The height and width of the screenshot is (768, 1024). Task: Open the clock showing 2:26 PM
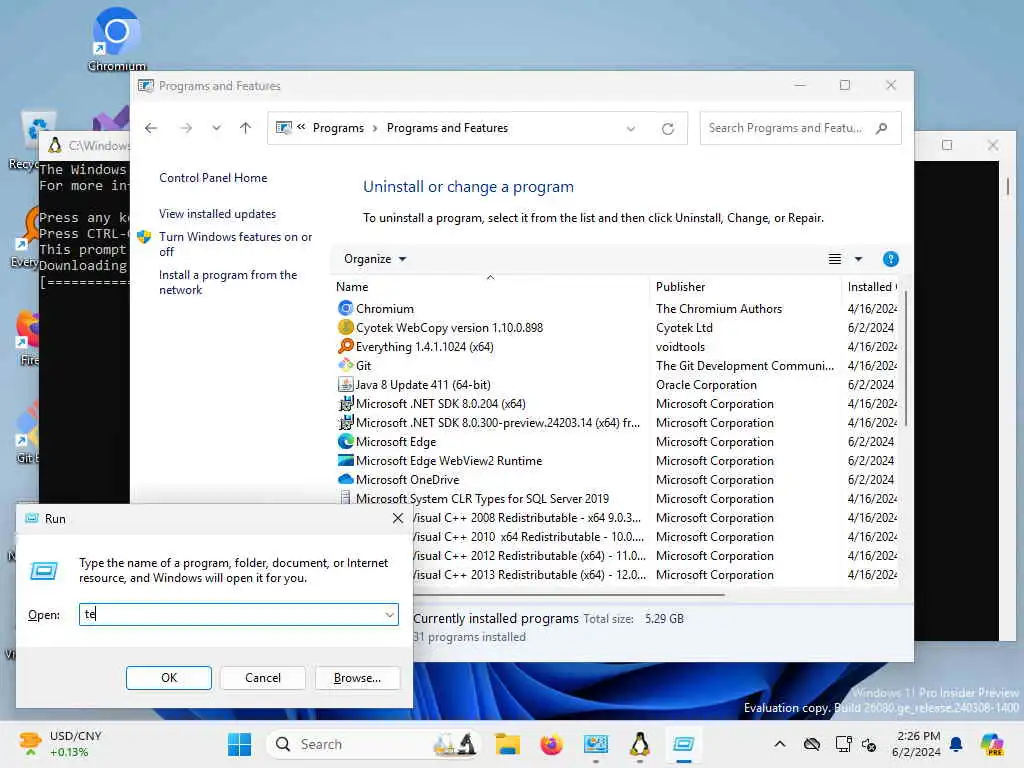(x=916, y=744)
